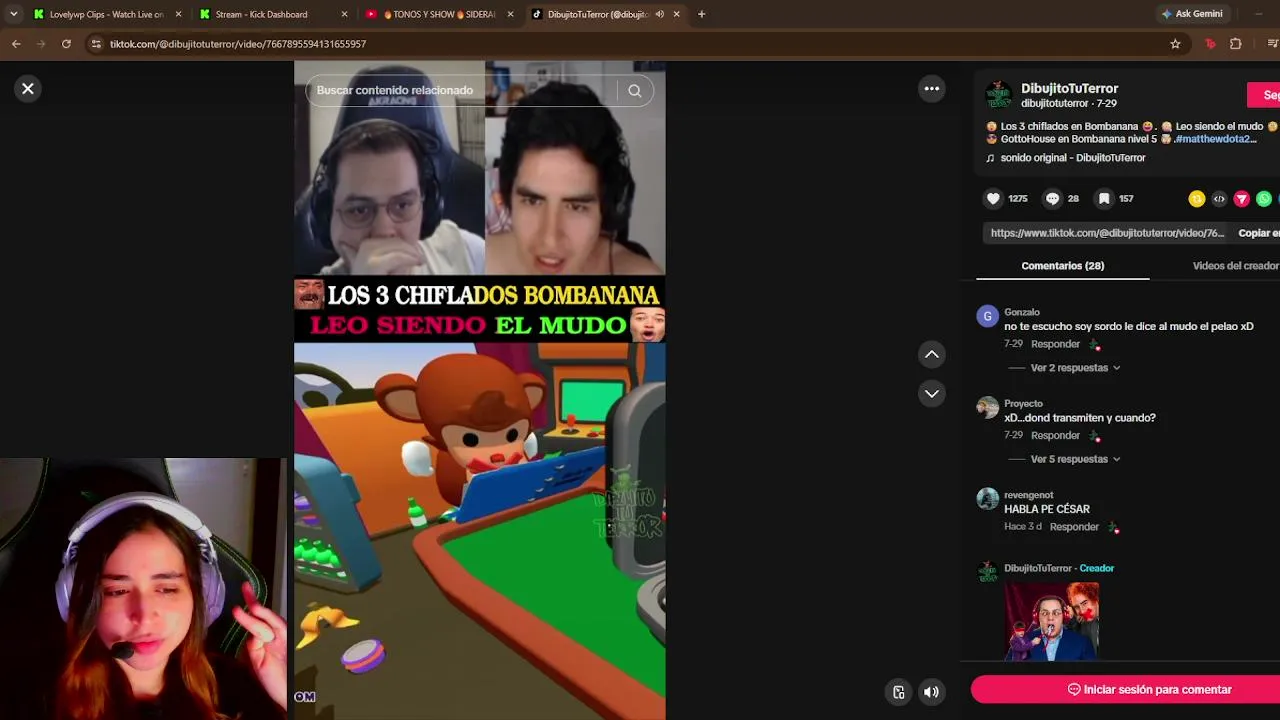Screen dimensions: 1280x720
Task: Click inside the Buscar contenido relacionado field
Action: 462,90
